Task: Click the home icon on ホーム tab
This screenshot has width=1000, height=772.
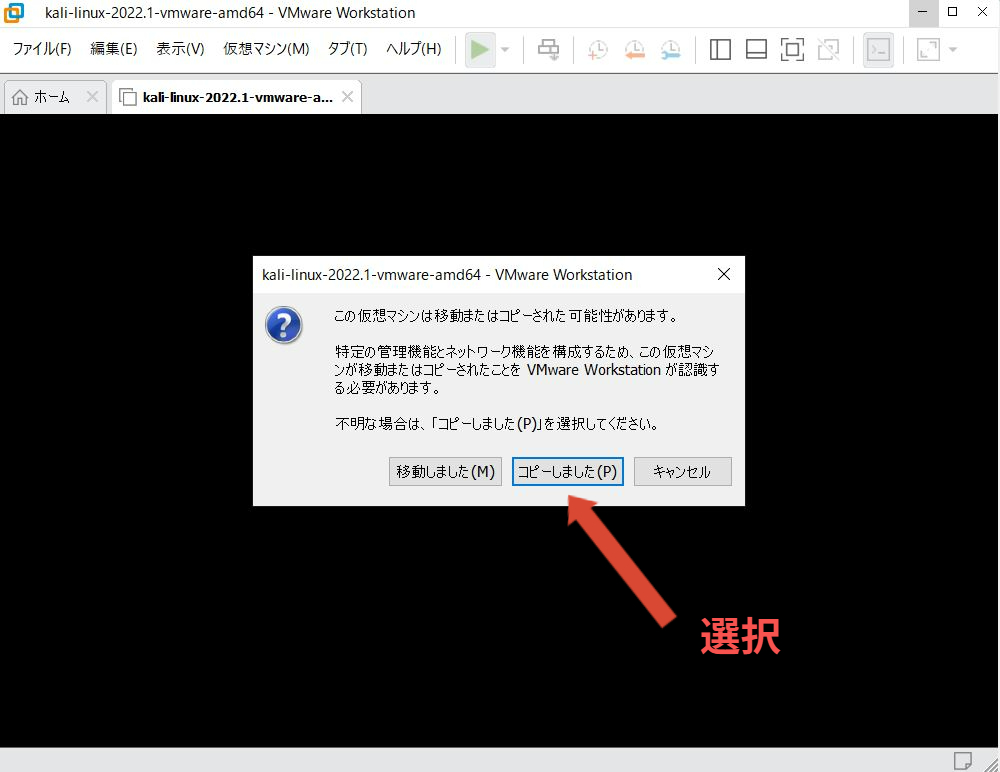Action: coord(20,97)
